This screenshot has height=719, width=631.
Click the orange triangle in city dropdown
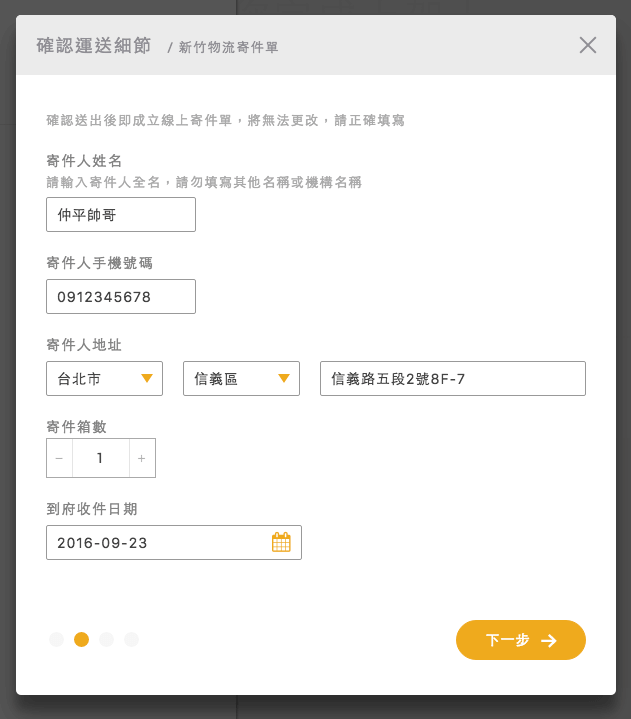point(146,378)
